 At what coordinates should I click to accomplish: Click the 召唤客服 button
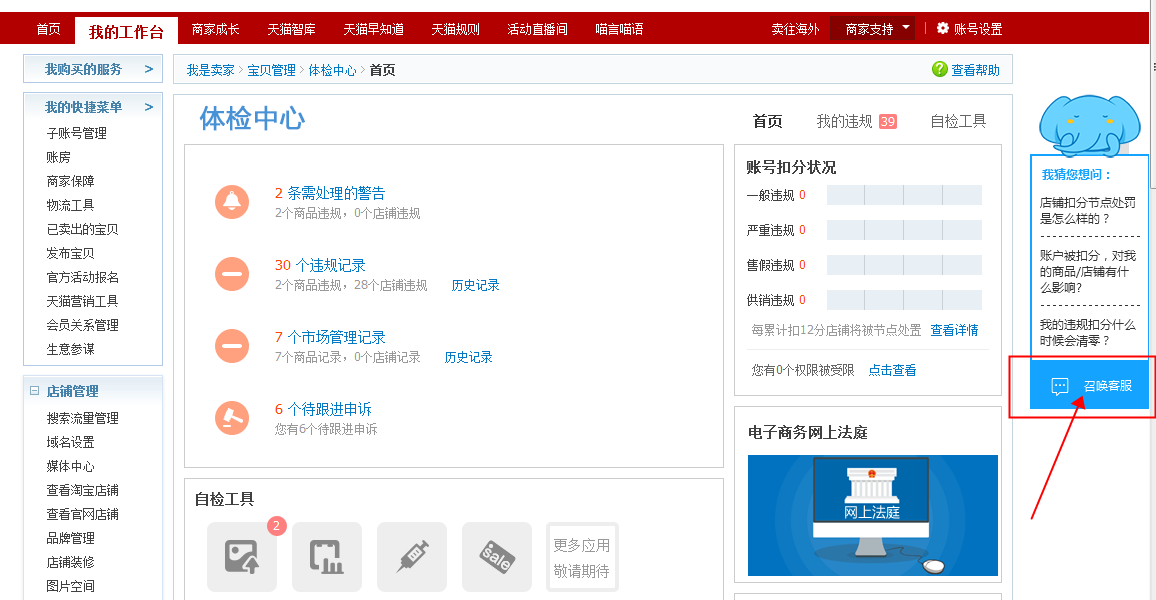[1089, 385]
